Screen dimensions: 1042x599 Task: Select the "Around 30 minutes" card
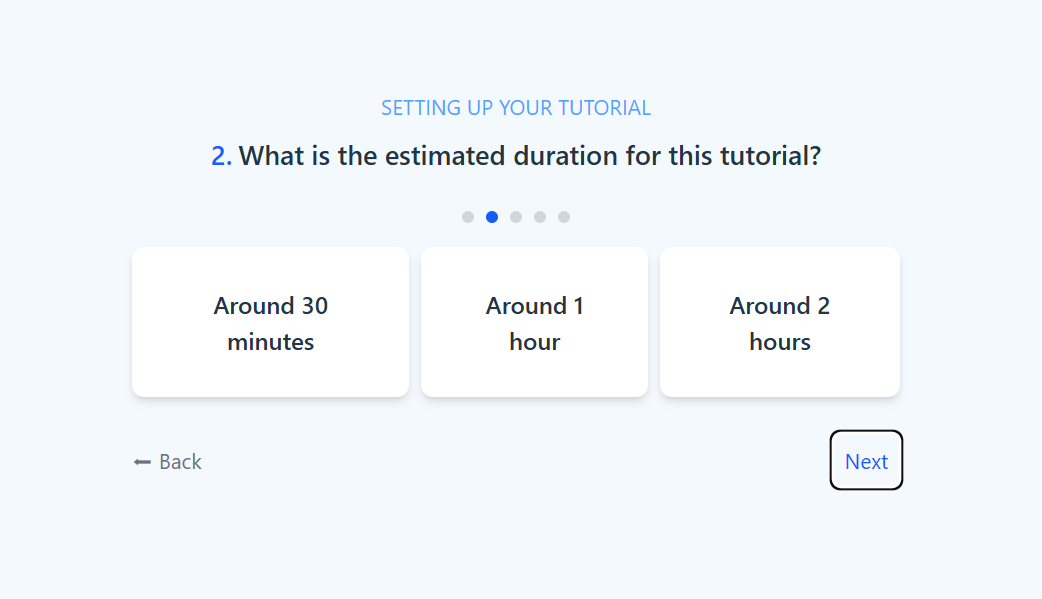[x=270, y=322]
